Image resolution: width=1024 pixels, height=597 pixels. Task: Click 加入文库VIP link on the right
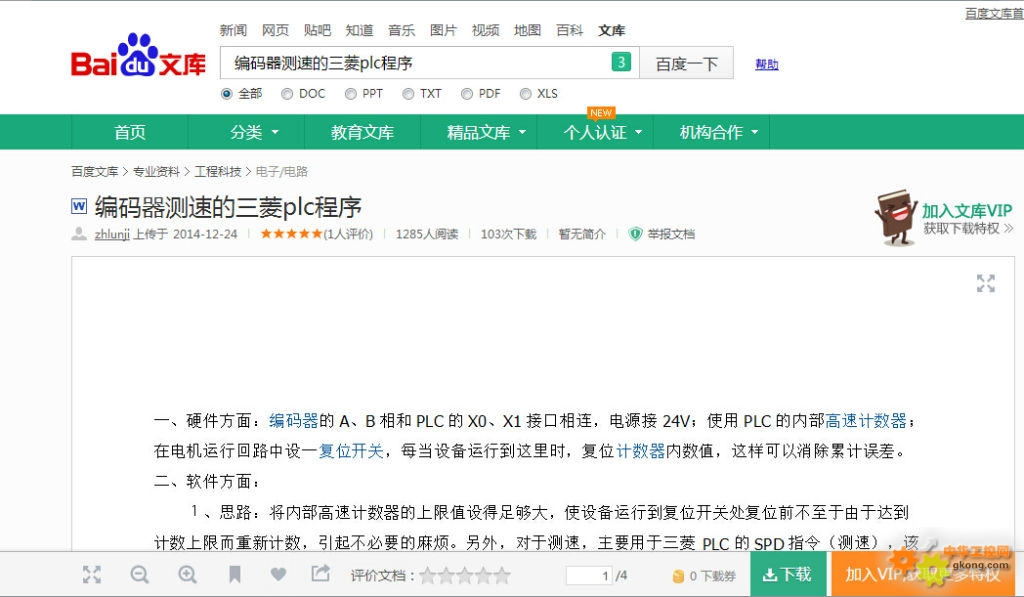click(x=967, y=210)
